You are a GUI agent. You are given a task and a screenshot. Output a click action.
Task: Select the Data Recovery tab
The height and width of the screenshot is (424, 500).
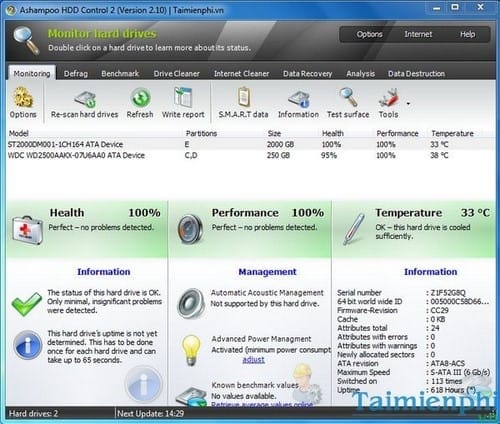307,74
